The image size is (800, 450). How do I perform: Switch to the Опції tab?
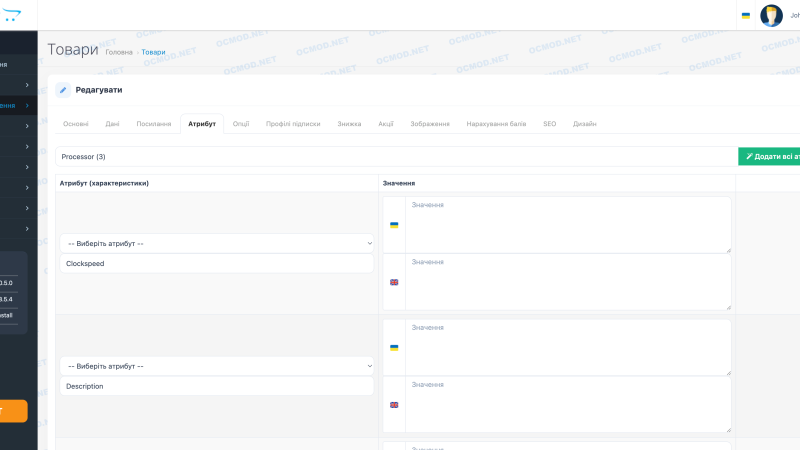click(241, 124)
